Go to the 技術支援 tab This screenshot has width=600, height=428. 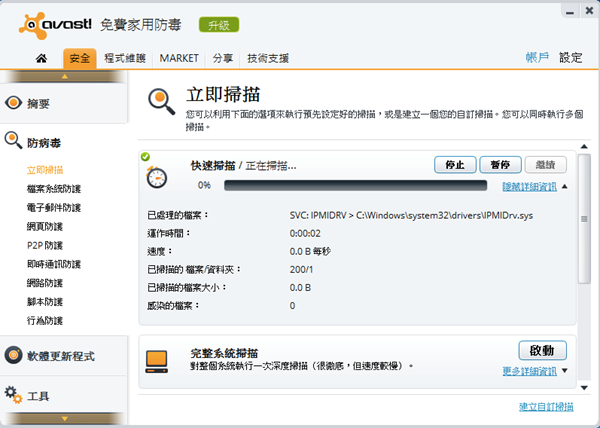[268, 58]
